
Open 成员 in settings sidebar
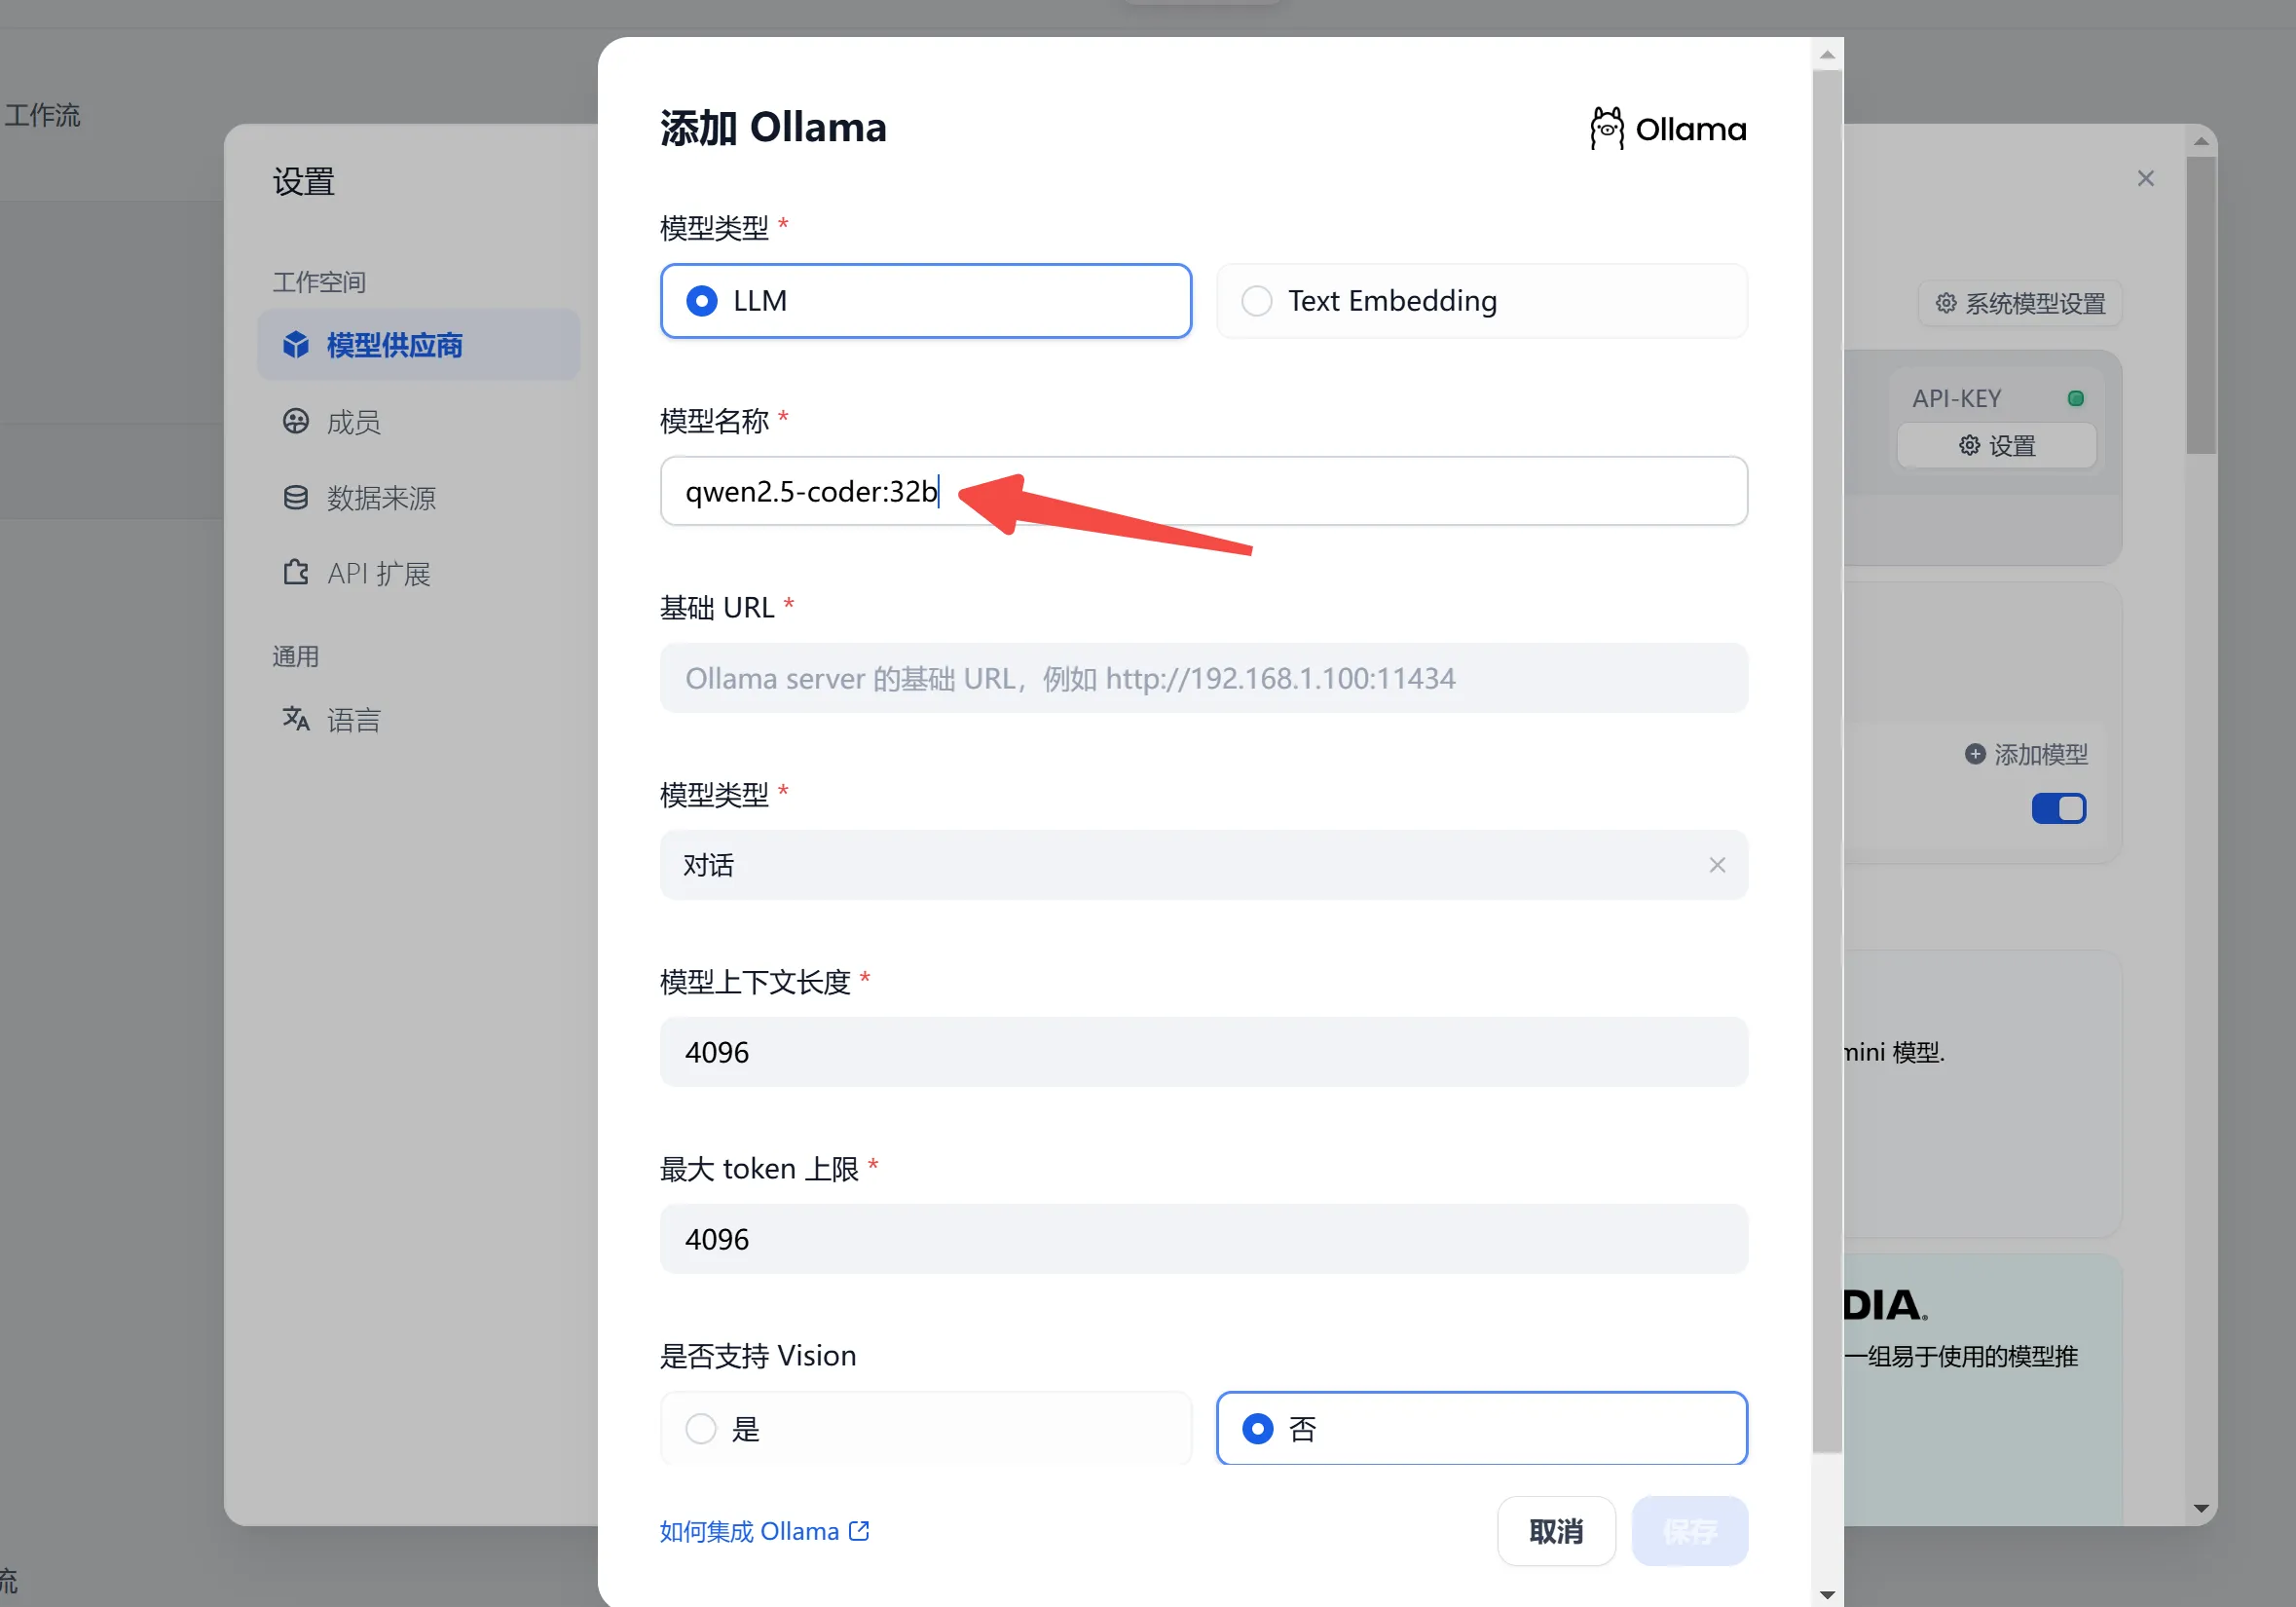point(418,422)
